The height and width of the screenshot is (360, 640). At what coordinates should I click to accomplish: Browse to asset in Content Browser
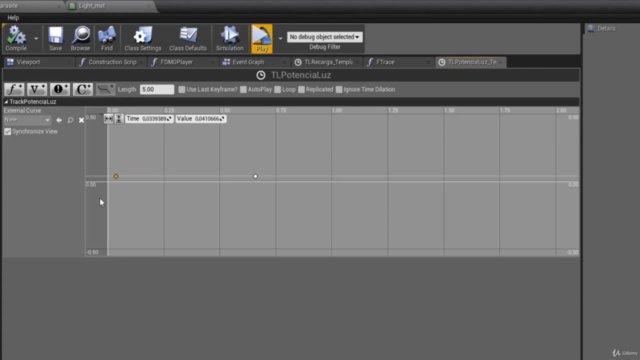tap(80, 38)
